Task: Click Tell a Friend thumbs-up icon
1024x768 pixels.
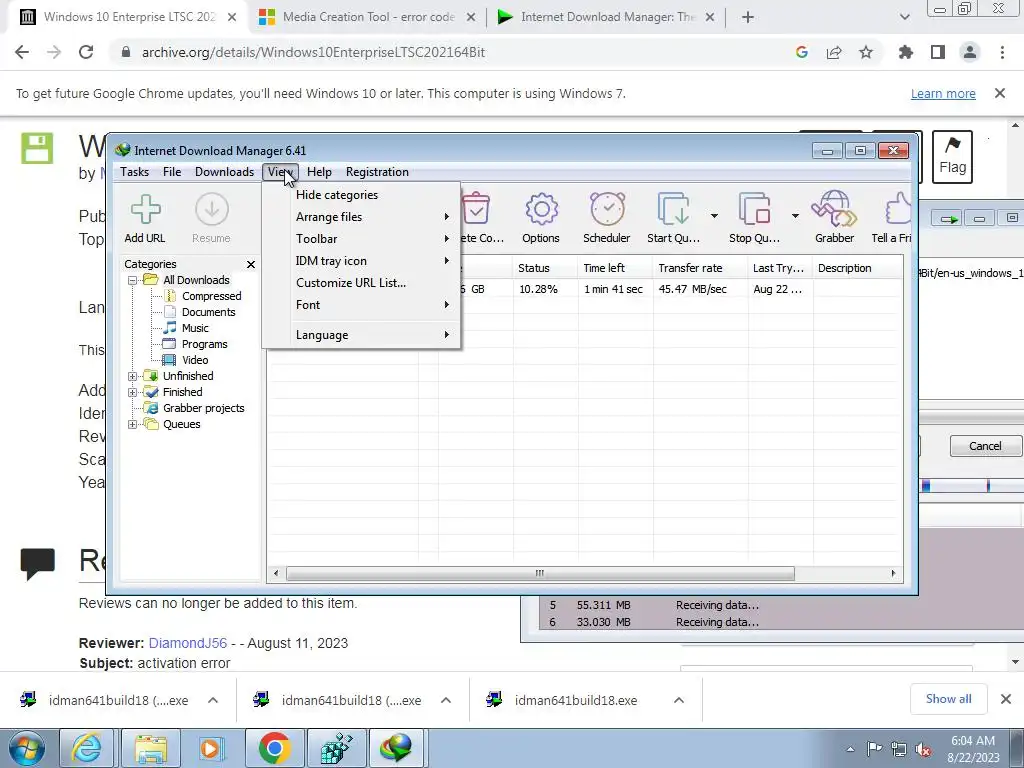Action: coord(892,219)
